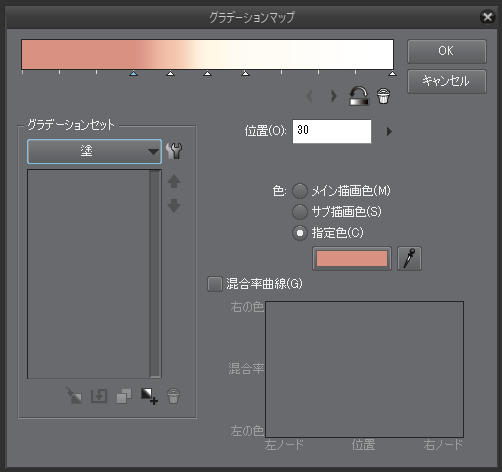Click the OK button
This screenshot has height=472, width=502.
click(x=447, y=51)
